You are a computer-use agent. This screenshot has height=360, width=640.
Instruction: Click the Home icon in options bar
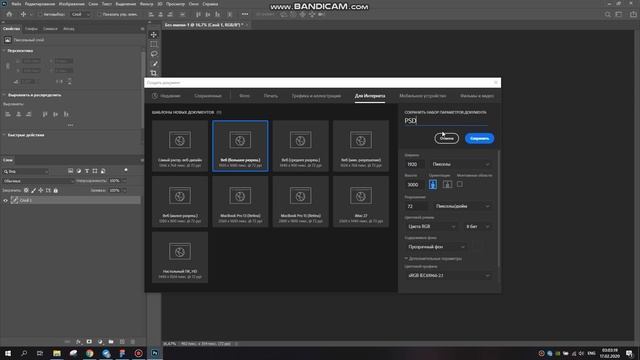point(9,14)
